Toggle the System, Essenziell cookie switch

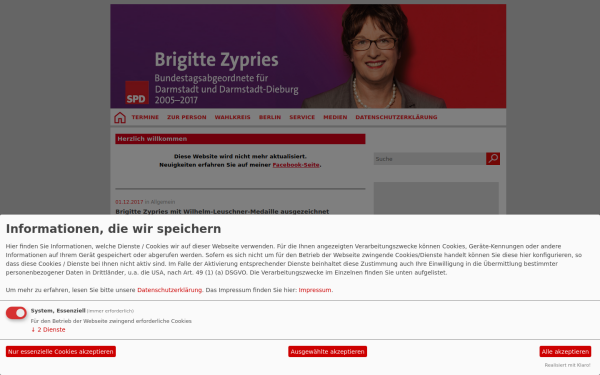(16, 313)
